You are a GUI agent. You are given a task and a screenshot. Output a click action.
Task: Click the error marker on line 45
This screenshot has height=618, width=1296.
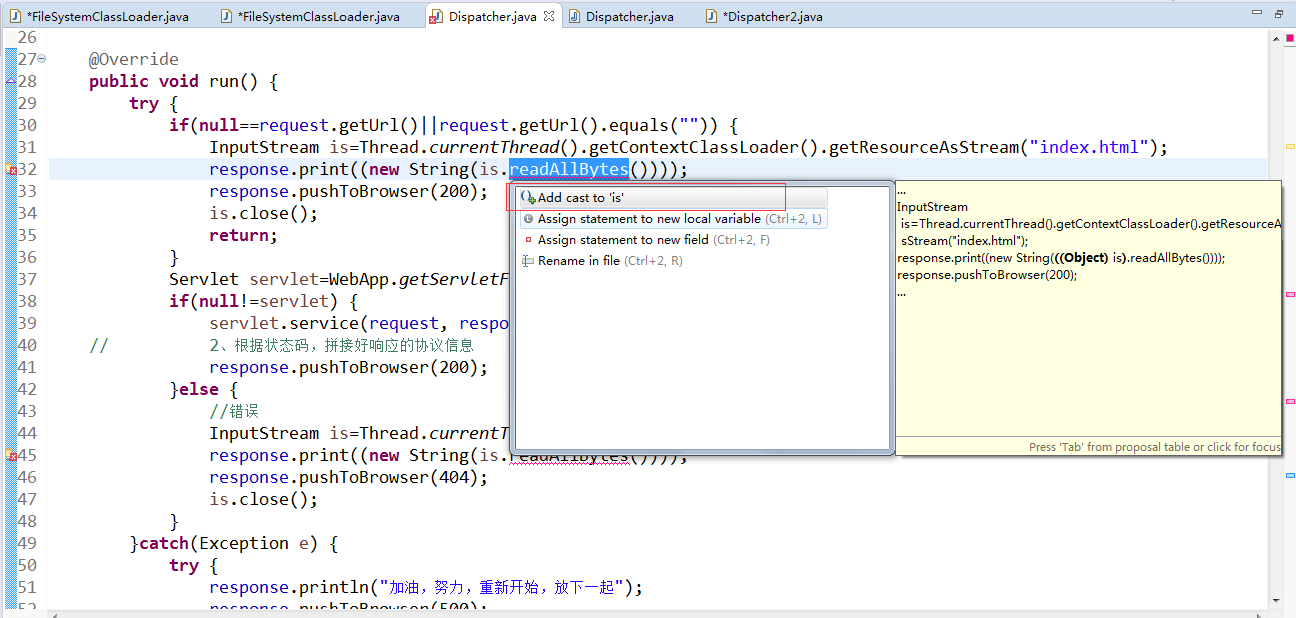(11, 456)
